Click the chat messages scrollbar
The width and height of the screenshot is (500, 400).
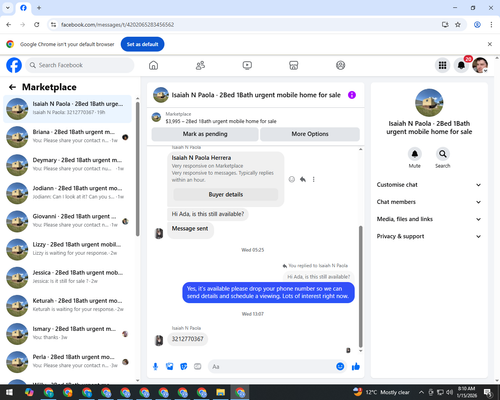pyautogui.click(x=360, y=287)
